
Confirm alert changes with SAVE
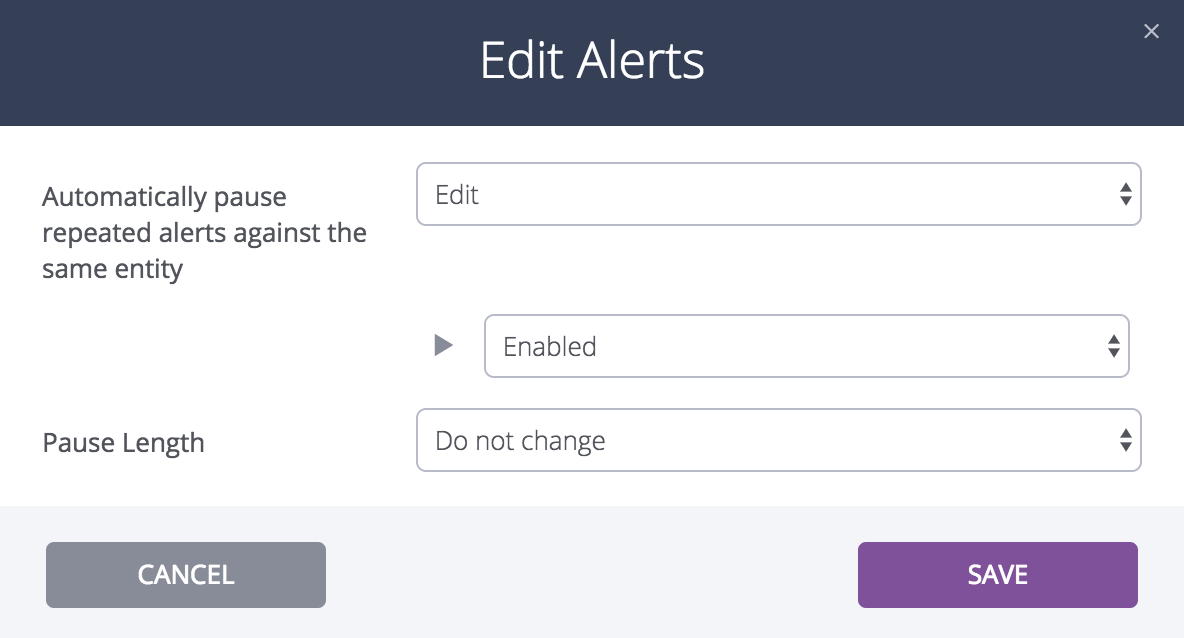coord(996,574)
